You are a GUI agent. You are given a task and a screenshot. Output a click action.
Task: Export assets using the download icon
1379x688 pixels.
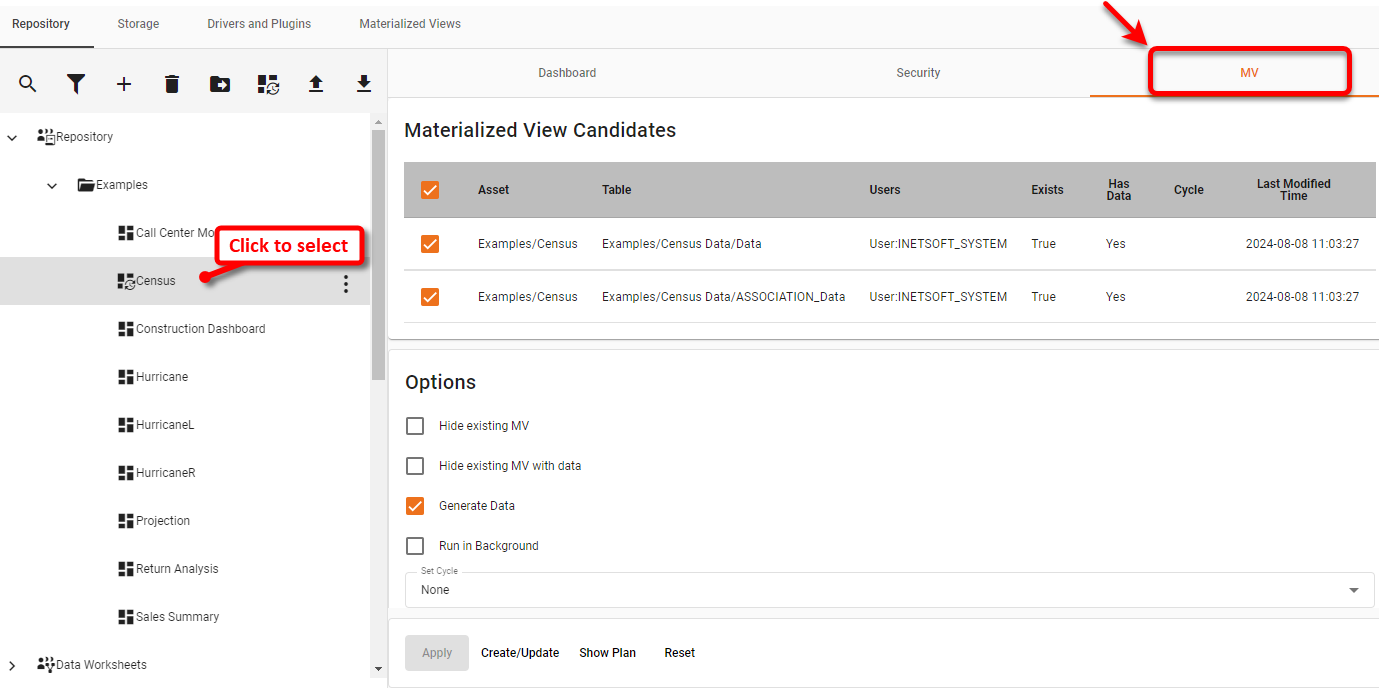[363, 84]
